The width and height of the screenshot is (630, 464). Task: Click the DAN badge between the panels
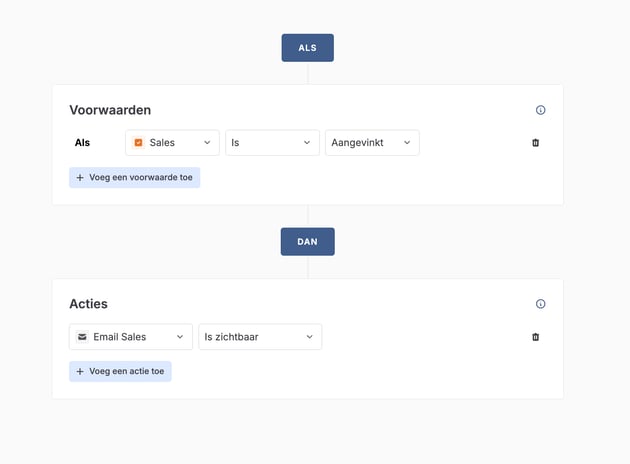coord(307,242)
